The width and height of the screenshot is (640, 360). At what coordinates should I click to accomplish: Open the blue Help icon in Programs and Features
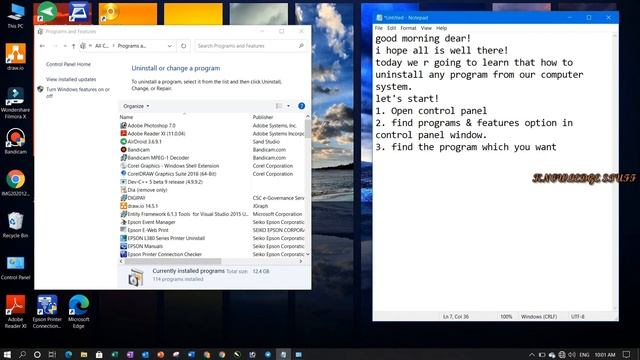coord(301,106)
